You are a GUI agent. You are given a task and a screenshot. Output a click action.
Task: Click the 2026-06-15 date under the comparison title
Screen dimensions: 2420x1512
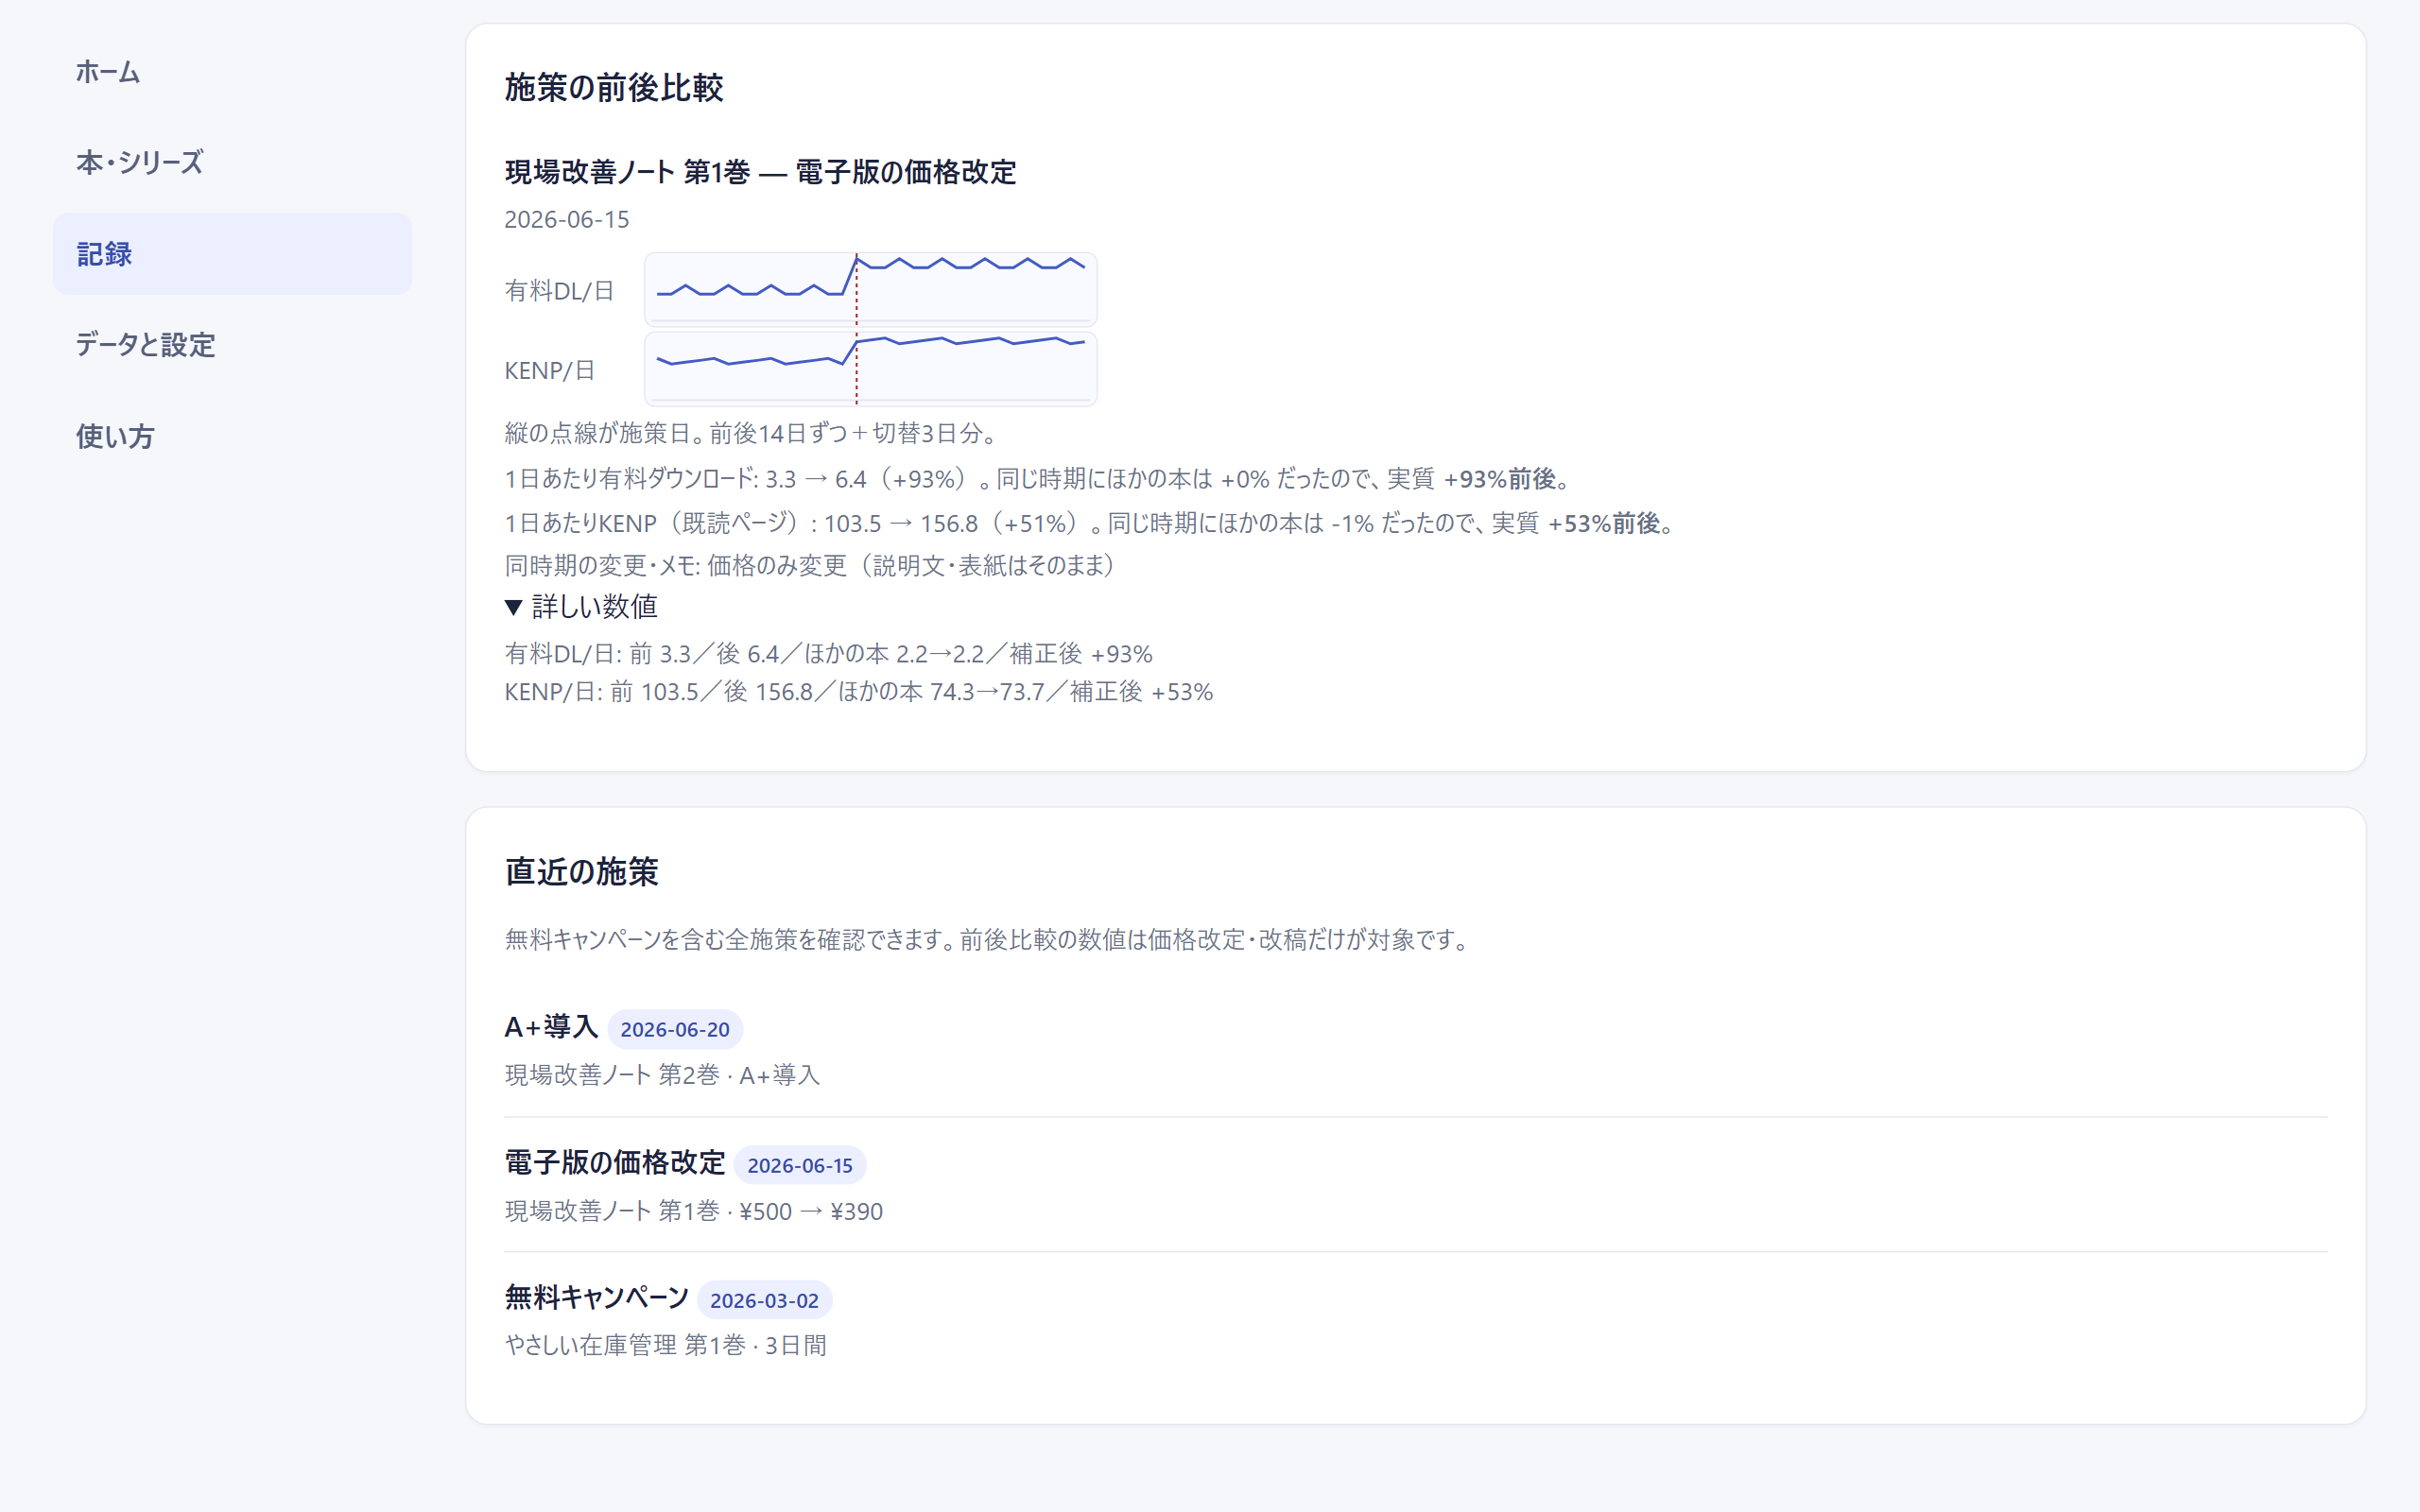pos(567,219)
